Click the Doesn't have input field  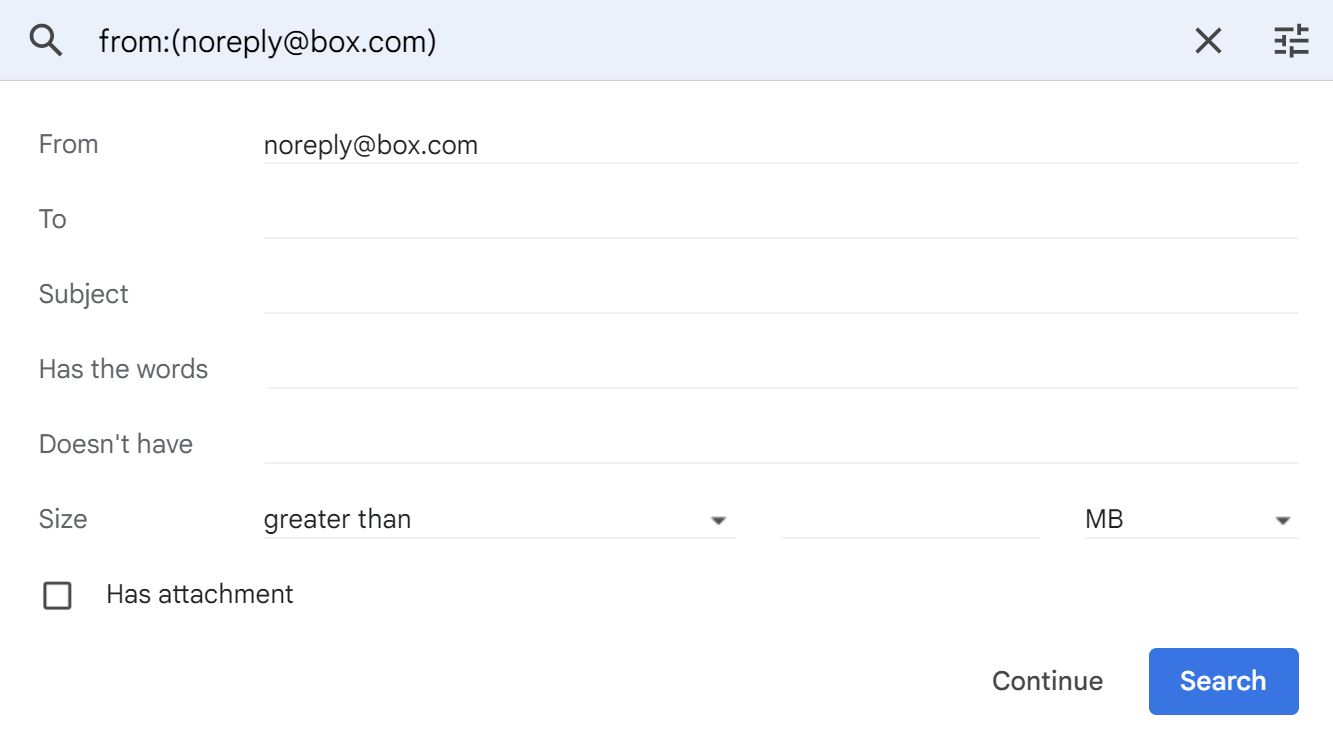(781, 445)
